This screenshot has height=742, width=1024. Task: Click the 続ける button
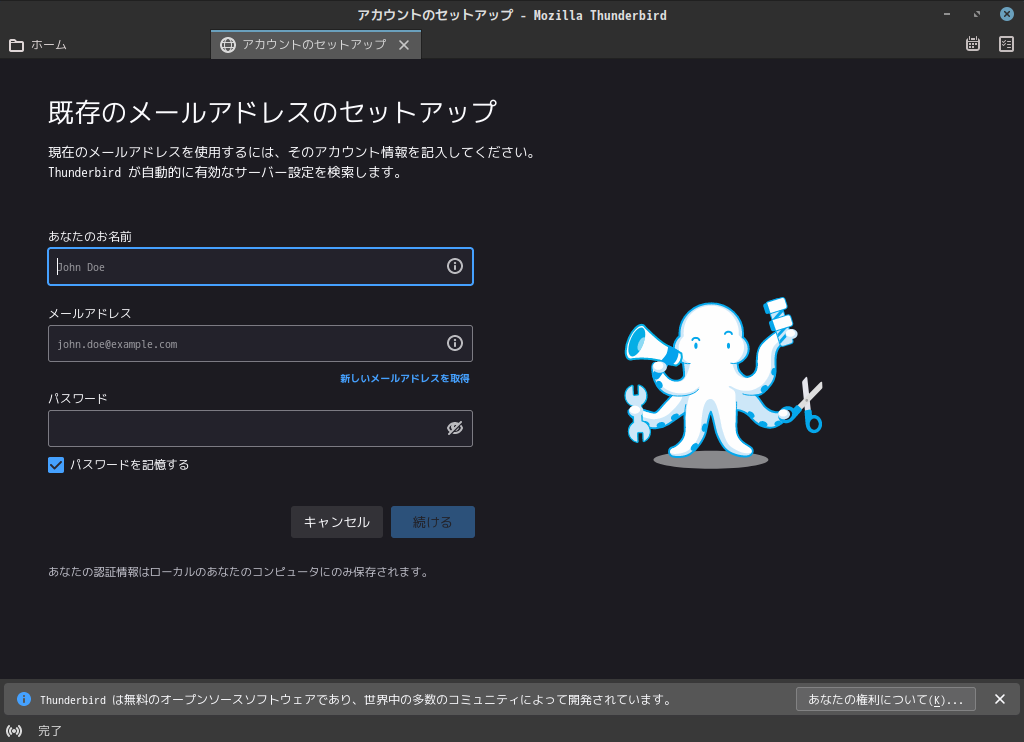(432, 522)
